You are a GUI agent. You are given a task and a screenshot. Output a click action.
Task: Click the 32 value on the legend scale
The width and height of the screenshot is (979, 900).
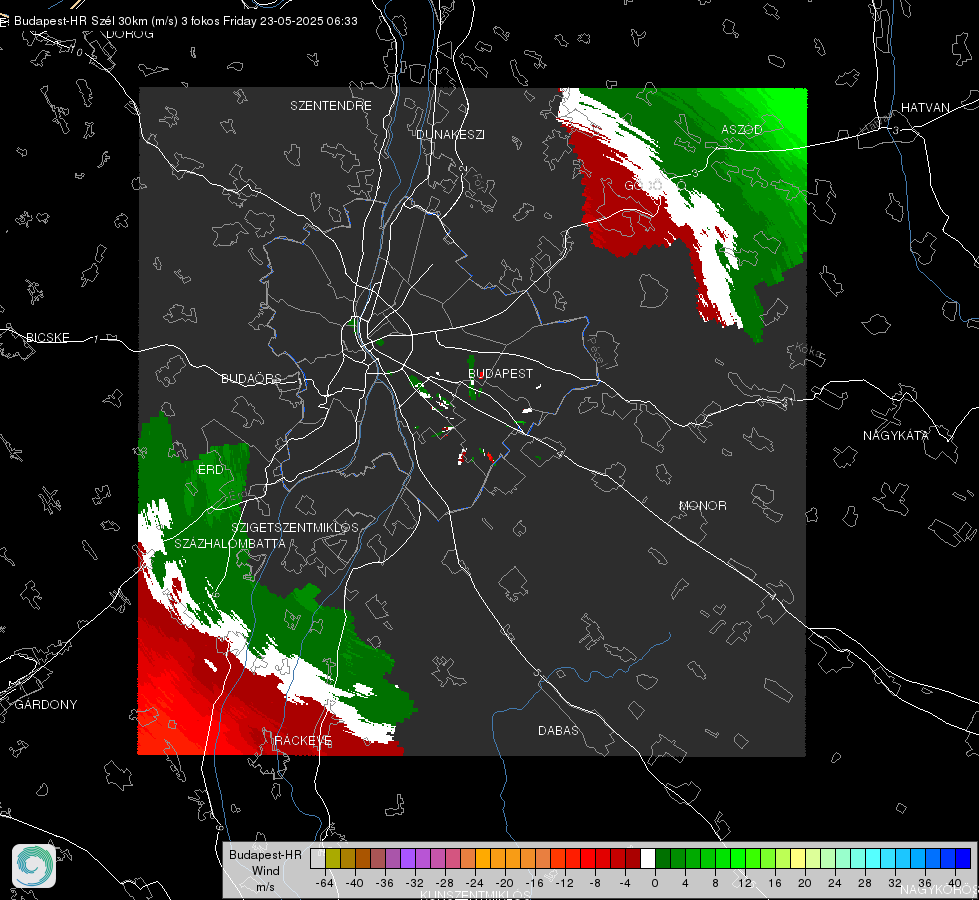[x=895, y=883]
